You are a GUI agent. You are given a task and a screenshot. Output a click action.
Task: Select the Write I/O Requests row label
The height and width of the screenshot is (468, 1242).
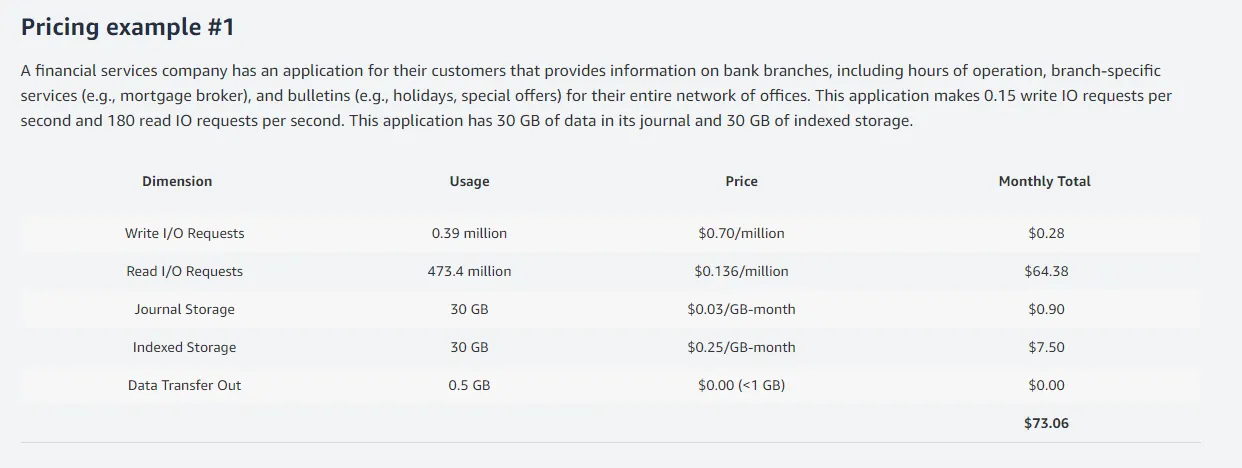(184, 233)
